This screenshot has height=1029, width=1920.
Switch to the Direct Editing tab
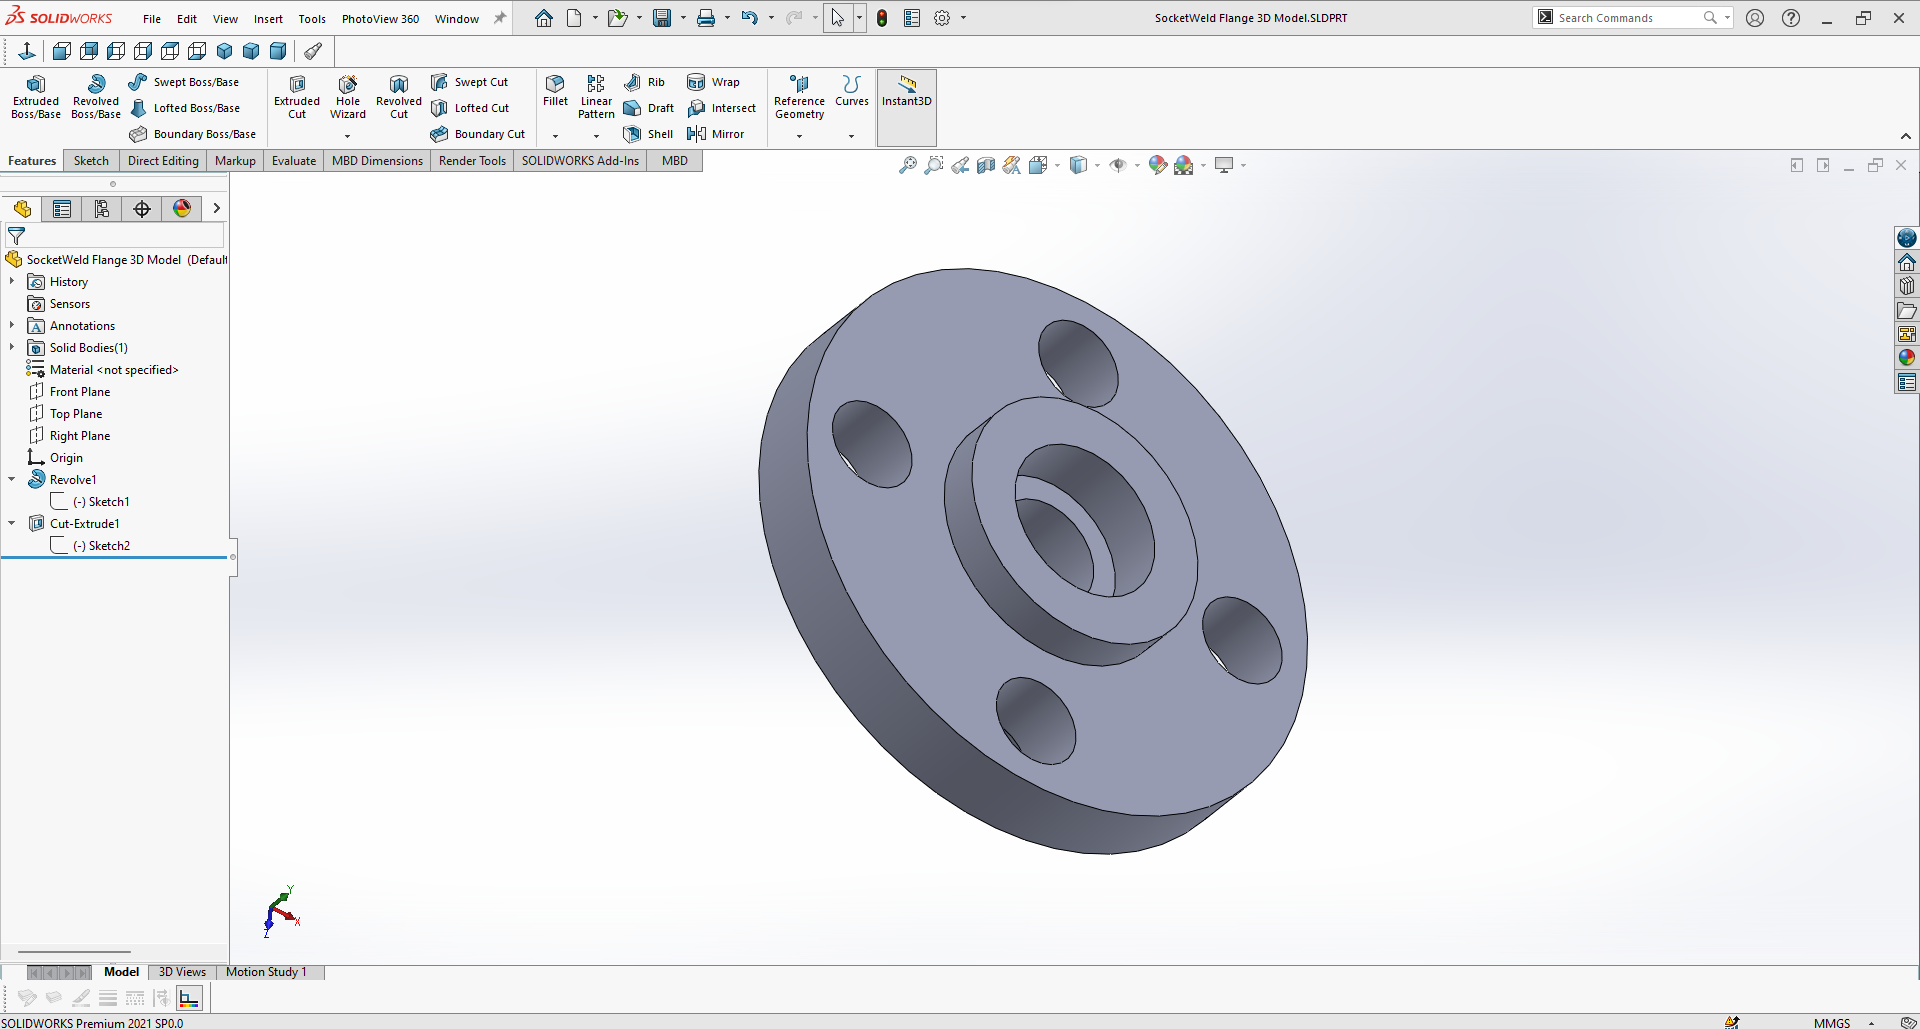pos(163,161)
